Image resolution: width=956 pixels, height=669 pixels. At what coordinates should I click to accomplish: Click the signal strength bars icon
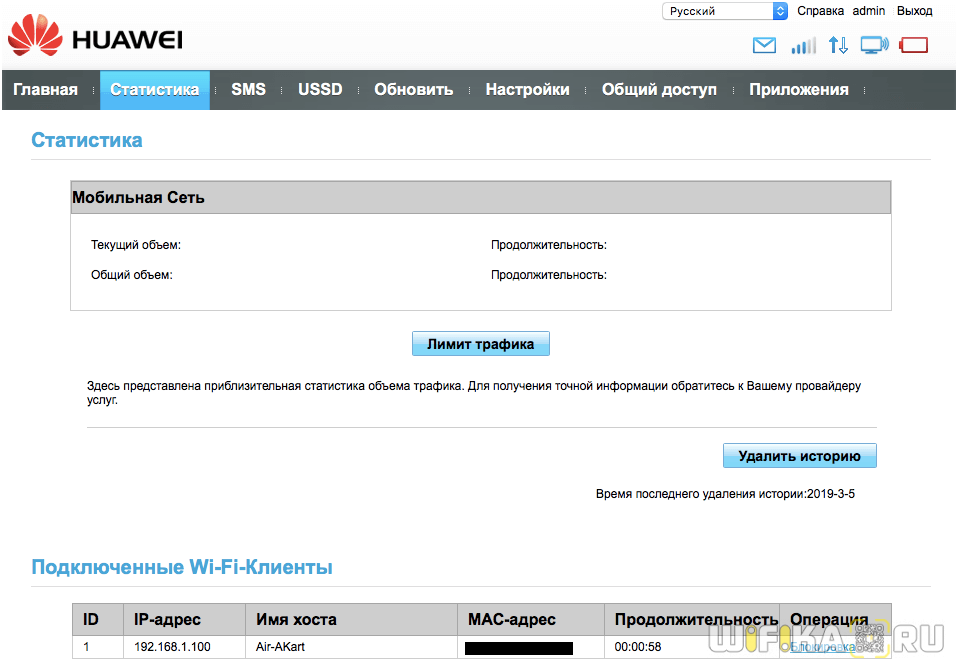tap(803, 45)
